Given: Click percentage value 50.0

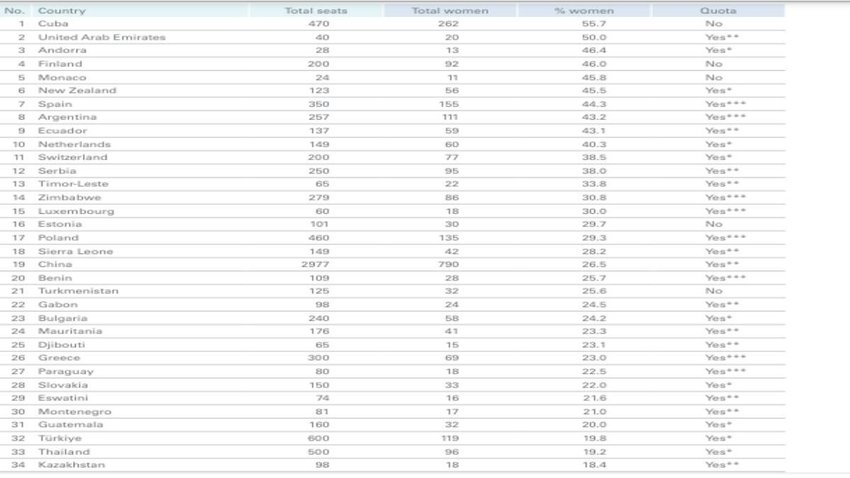Looking at the screenshot, I should (594, 37).
